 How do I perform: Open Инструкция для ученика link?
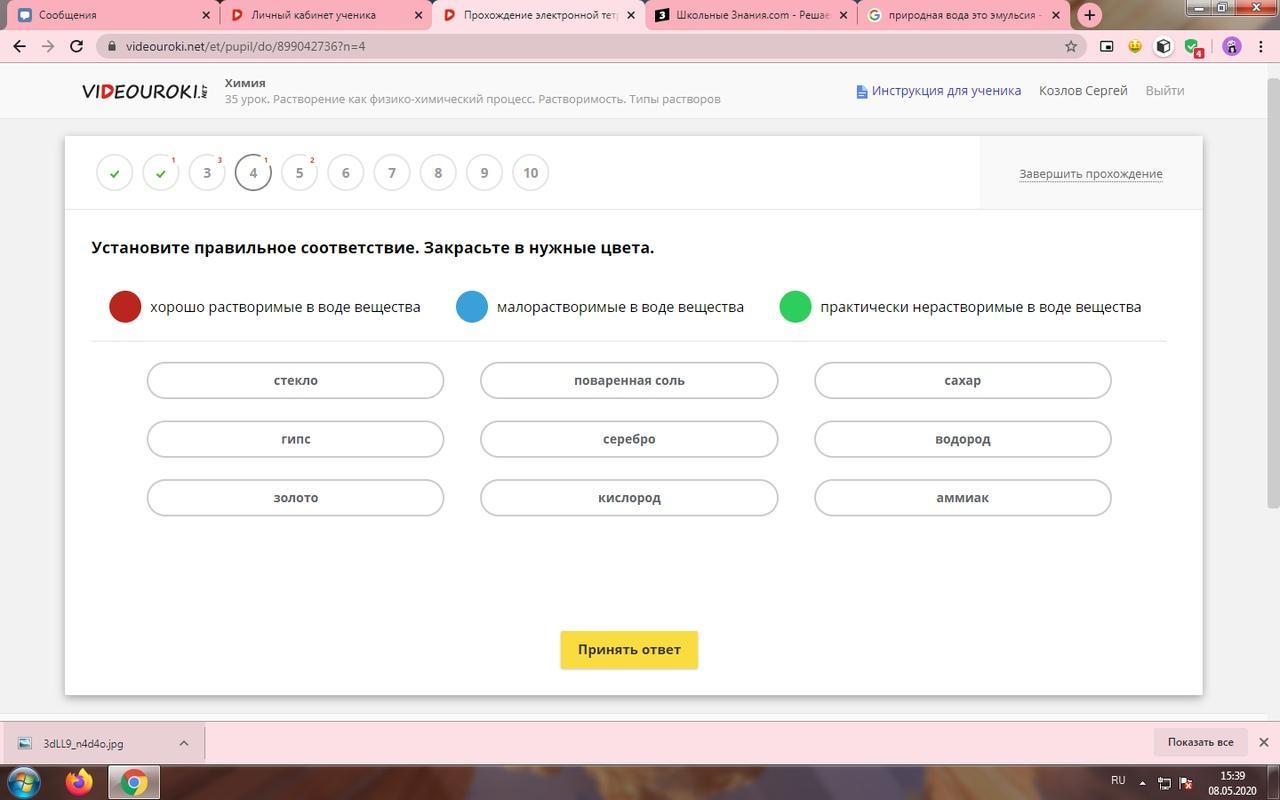[946, 91]
